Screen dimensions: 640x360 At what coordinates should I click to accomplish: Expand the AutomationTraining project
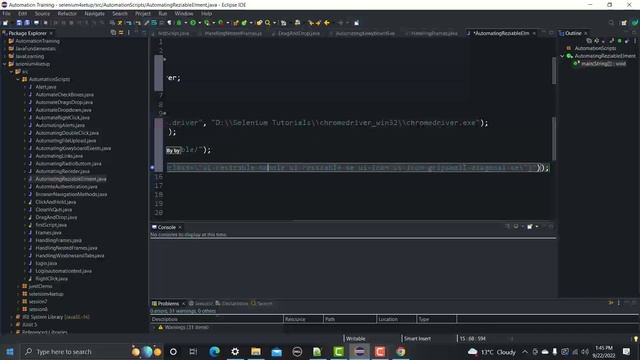(4, 41)
